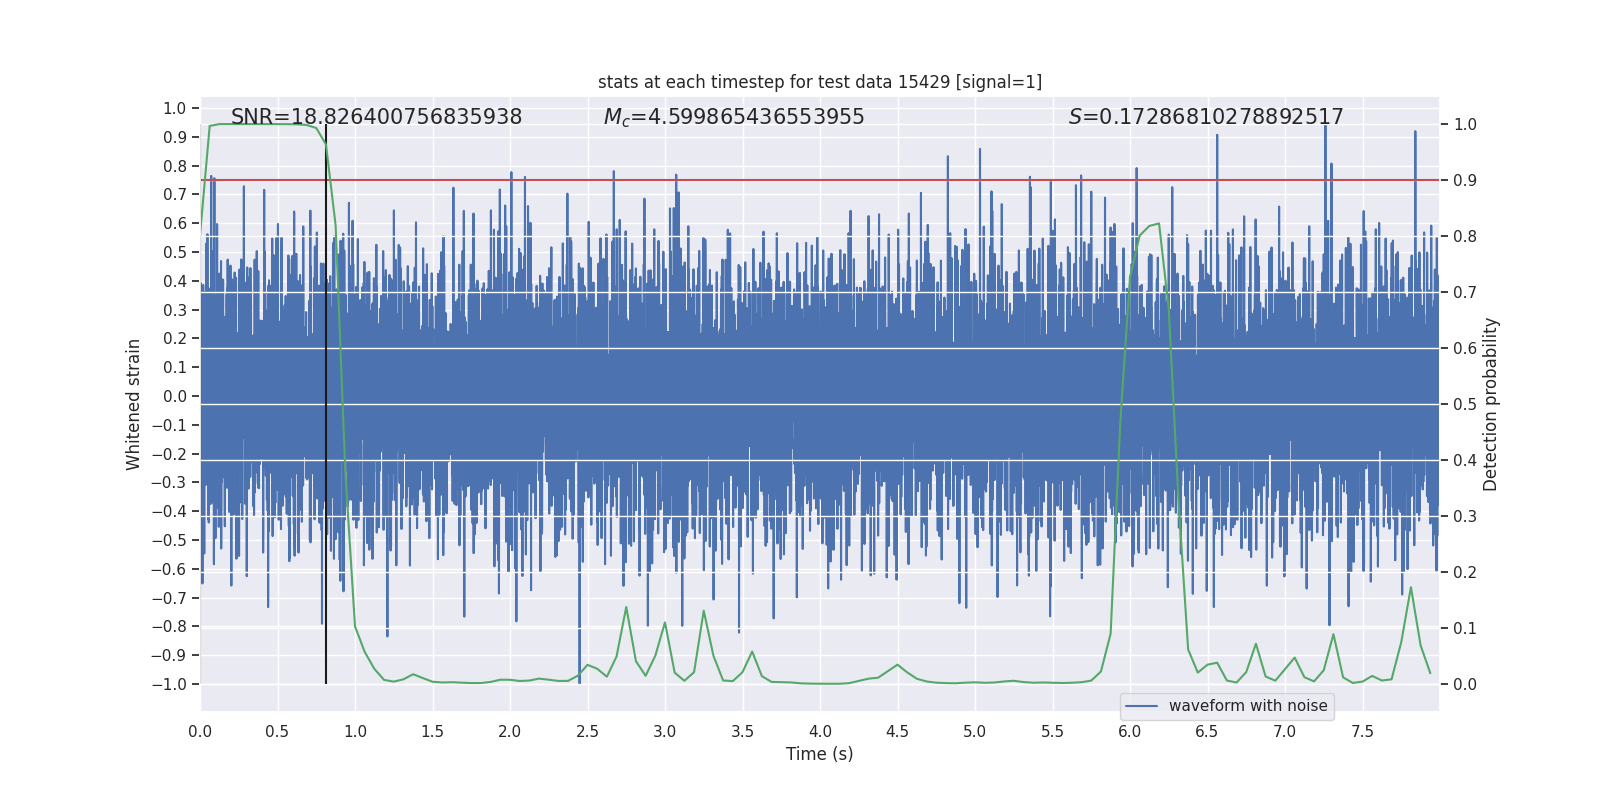Select the S=0.17286810278892517 annotation
The width and height of the screenshot is (1600, 800).
(1206, 117)
